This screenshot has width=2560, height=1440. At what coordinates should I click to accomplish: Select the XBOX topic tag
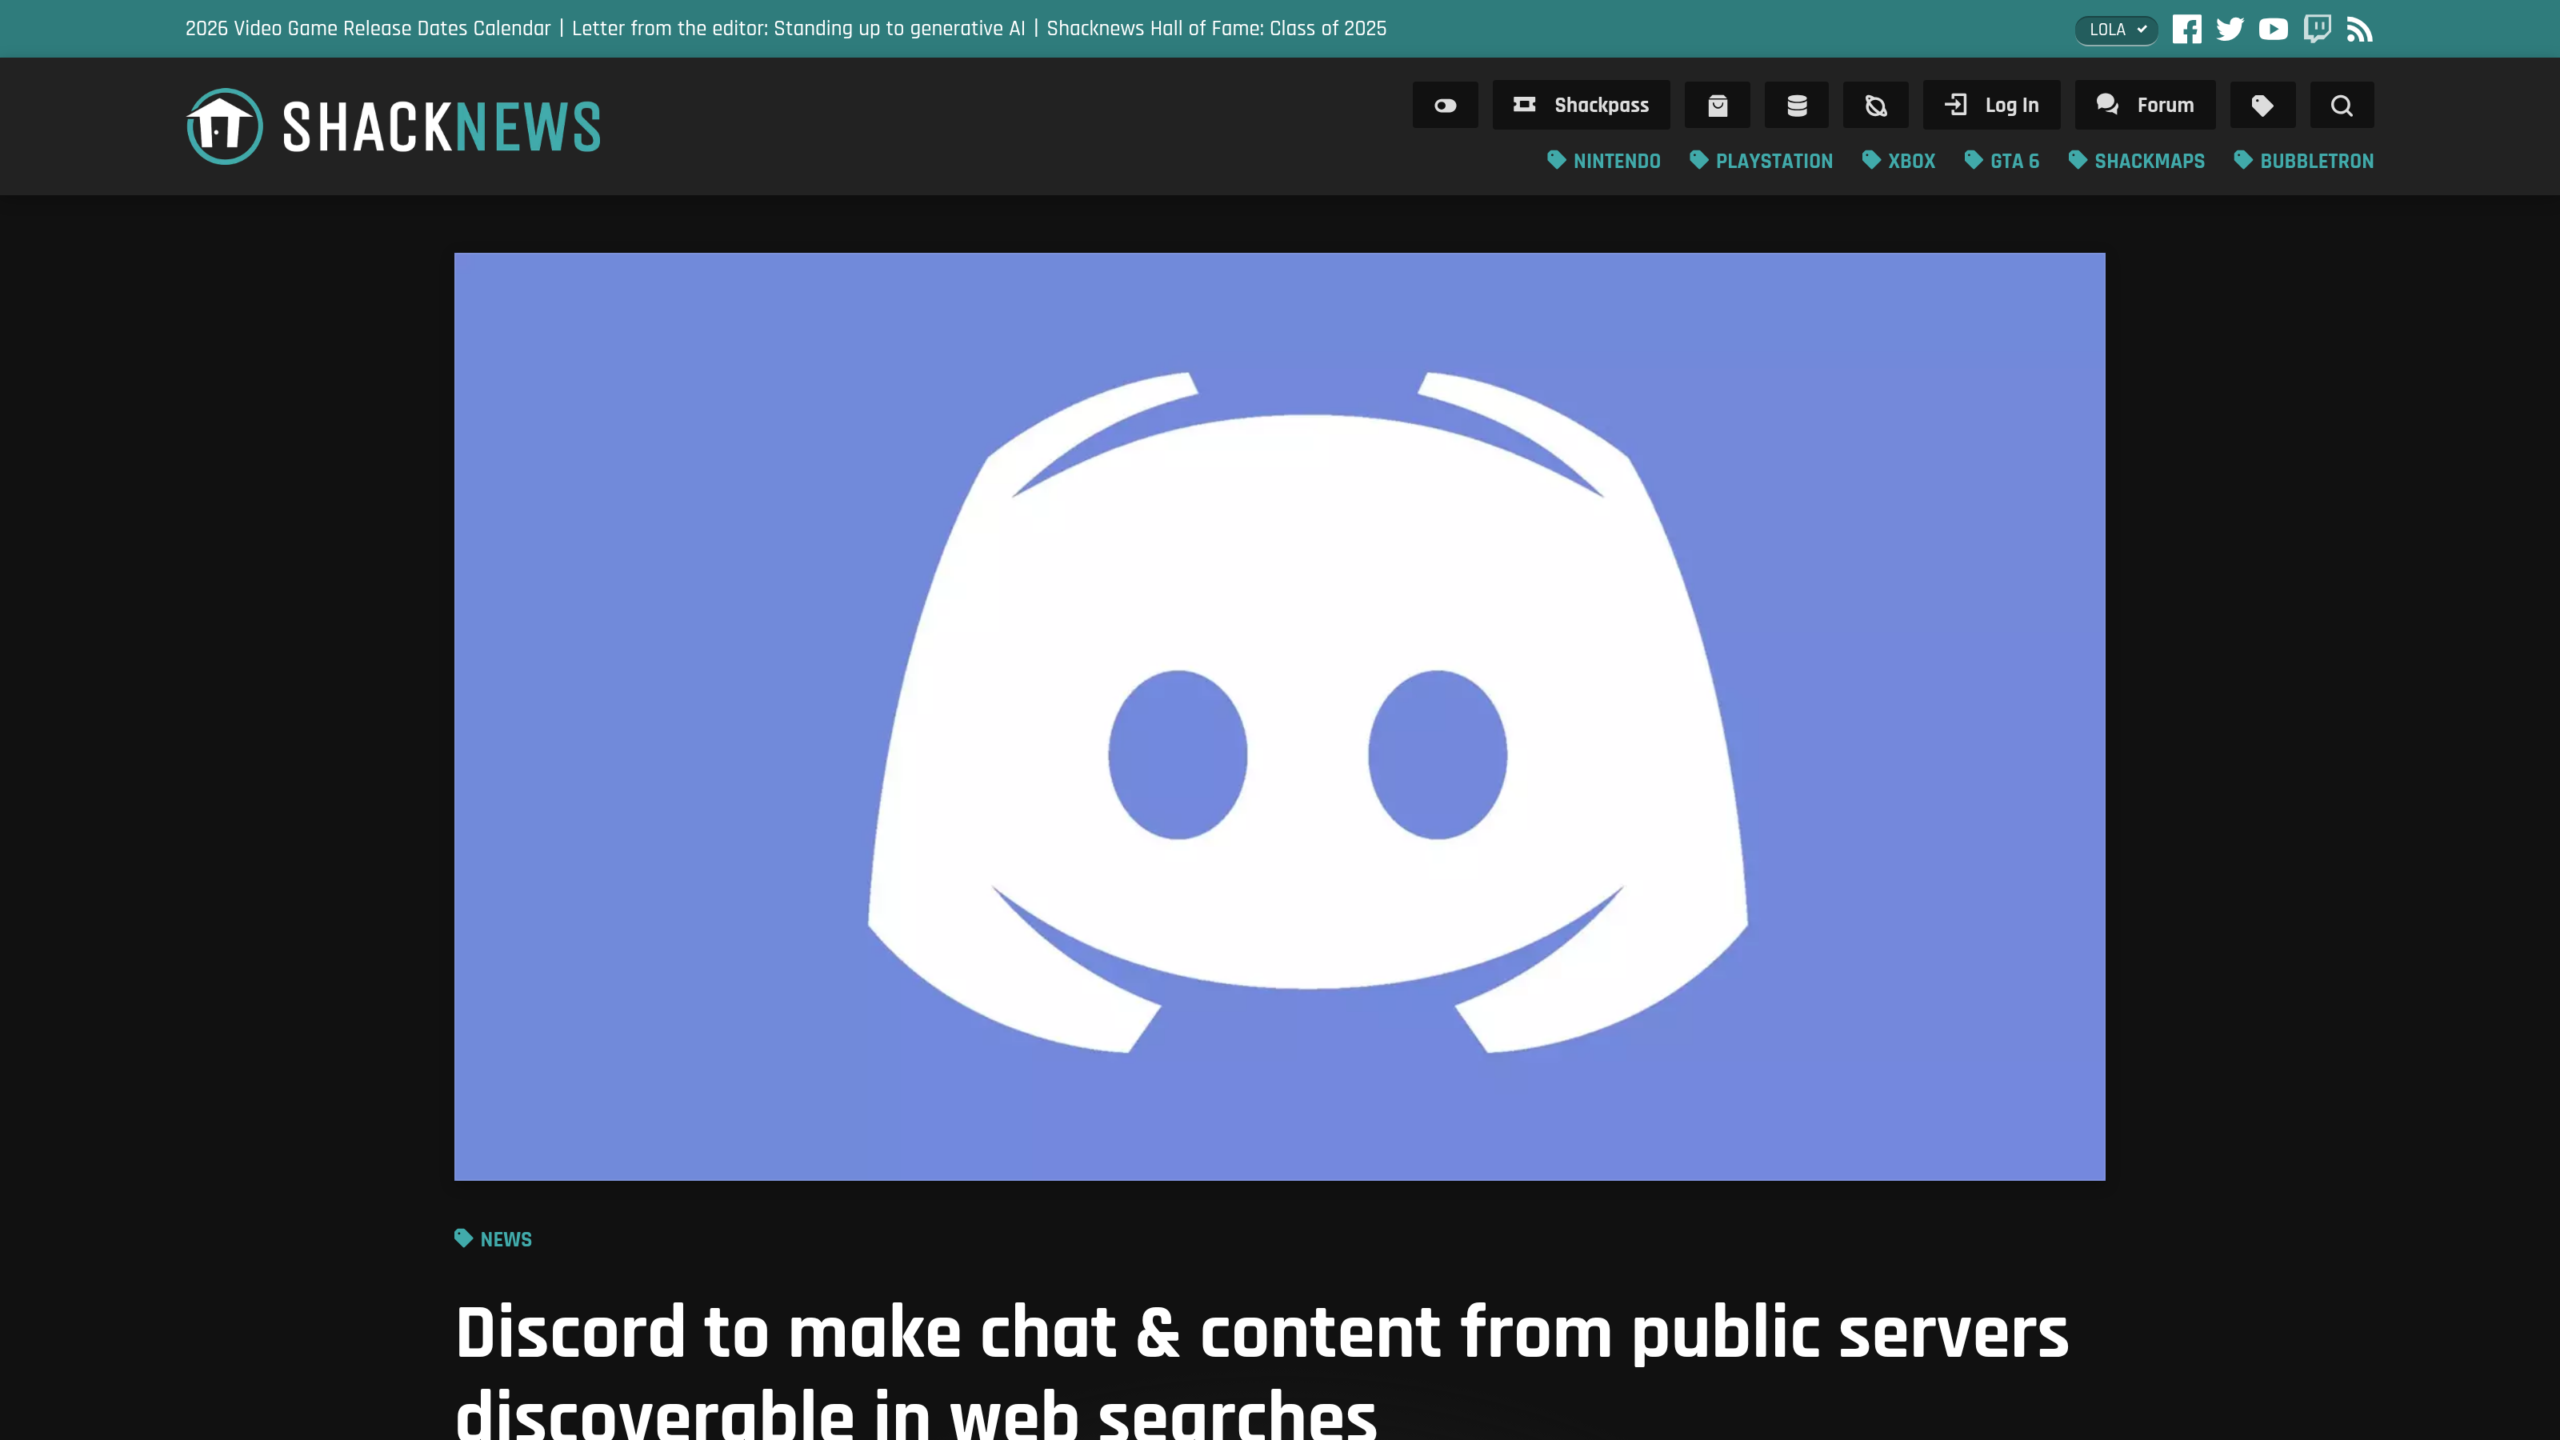pos(1899,161)
